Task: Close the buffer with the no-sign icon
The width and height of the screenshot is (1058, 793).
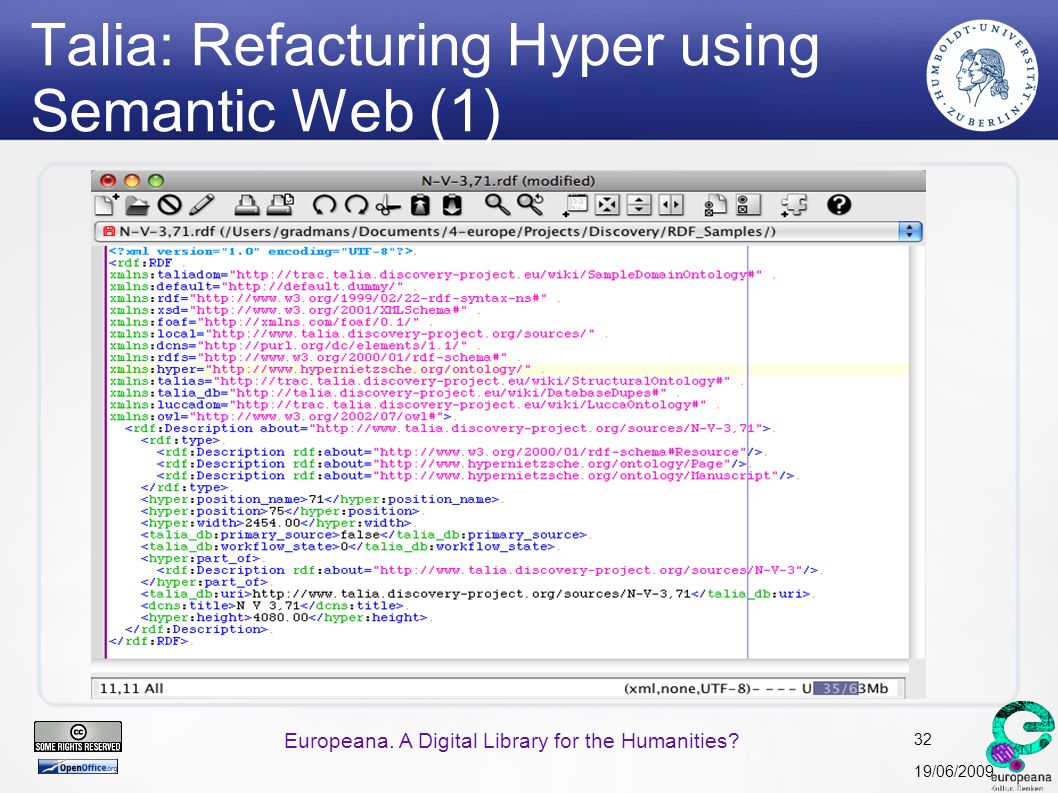Action: click(x=169, y=204)
